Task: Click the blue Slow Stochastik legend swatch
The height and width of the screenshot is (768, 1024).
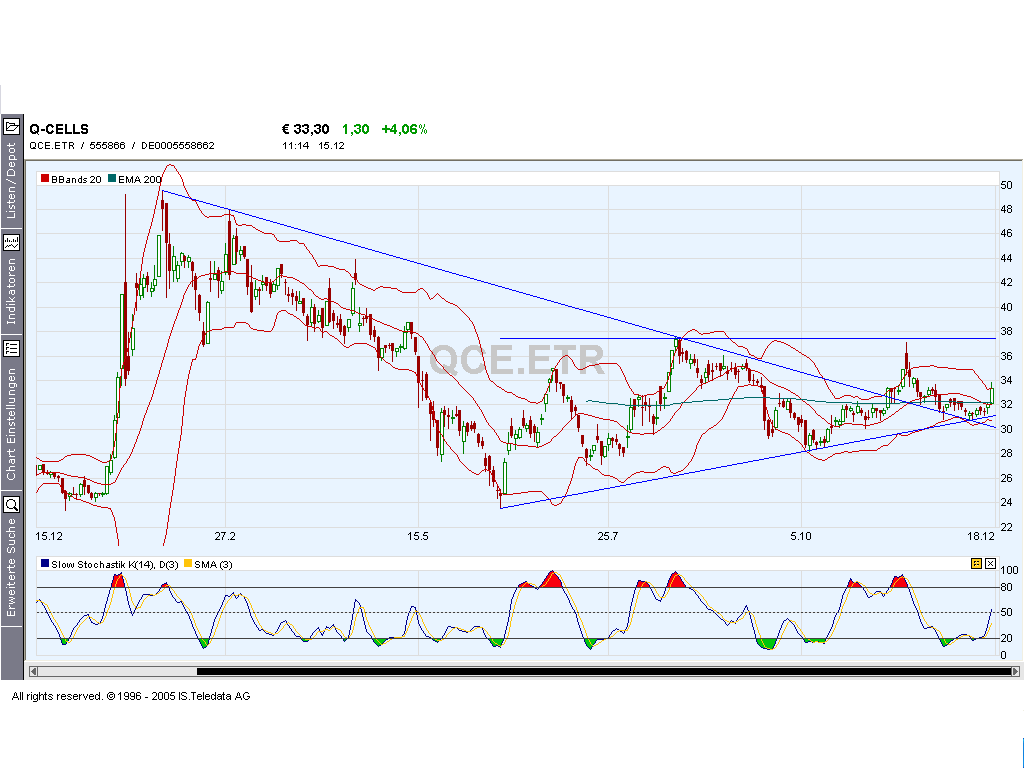Action: coord(45,564)
